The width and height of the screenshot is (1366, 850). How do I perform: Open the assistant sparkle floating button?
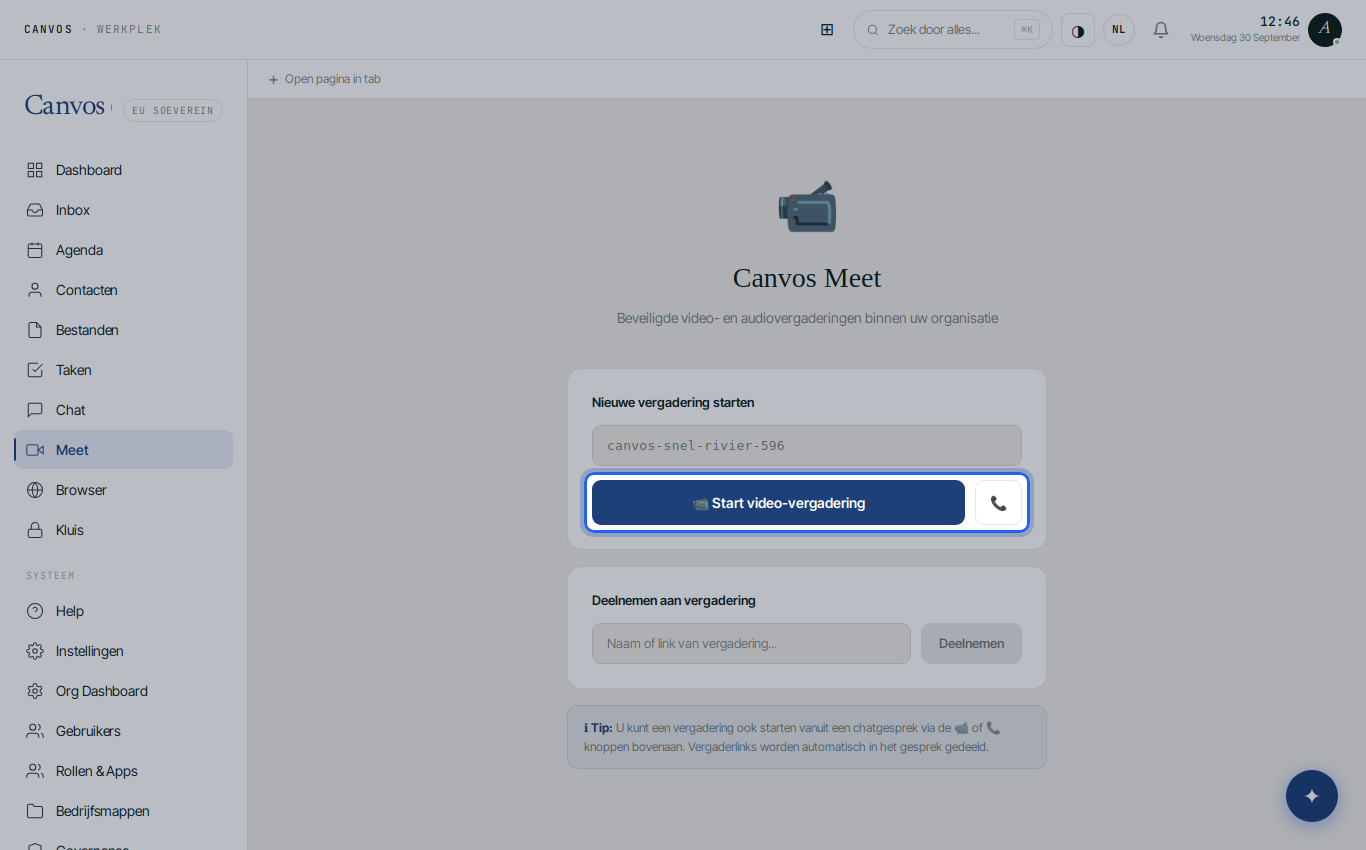(x=1312, y=796)
